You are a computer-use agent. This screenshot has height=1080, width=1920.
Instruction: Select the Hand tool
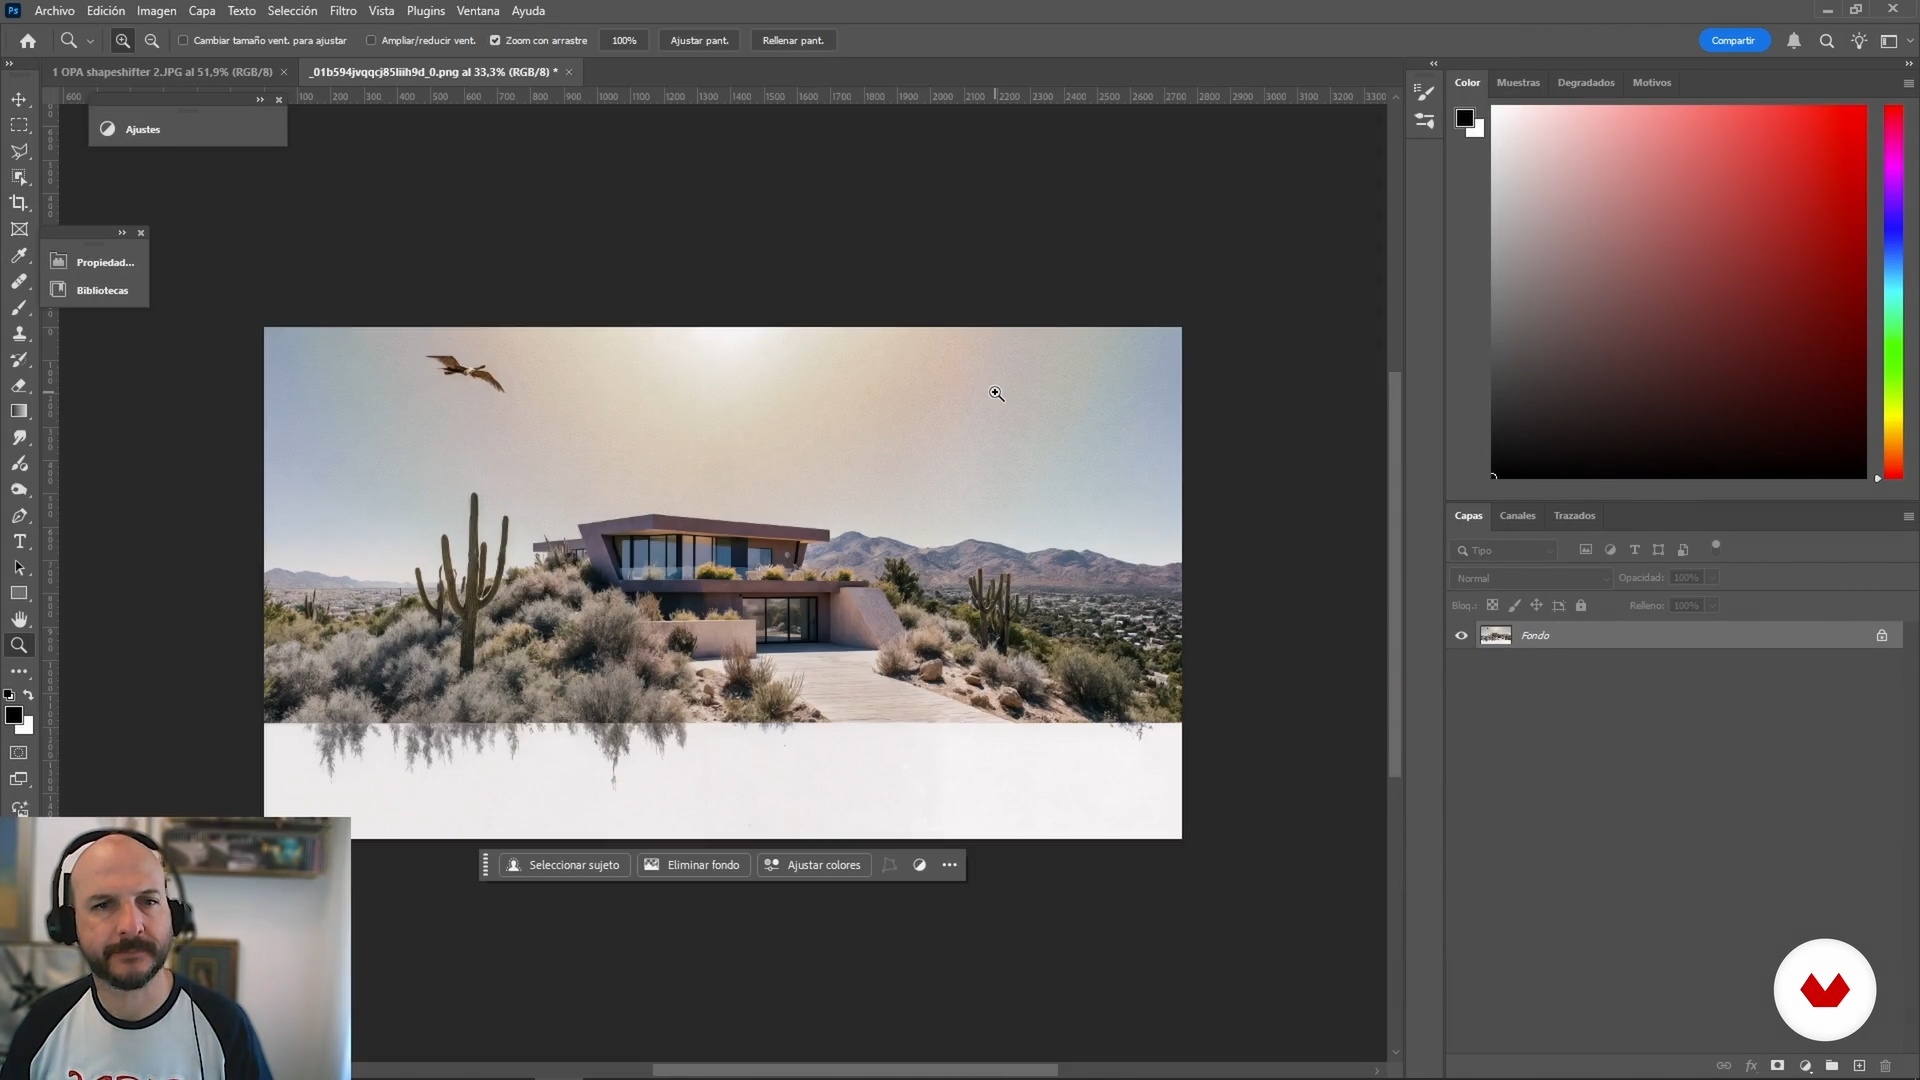click(19, 619)
